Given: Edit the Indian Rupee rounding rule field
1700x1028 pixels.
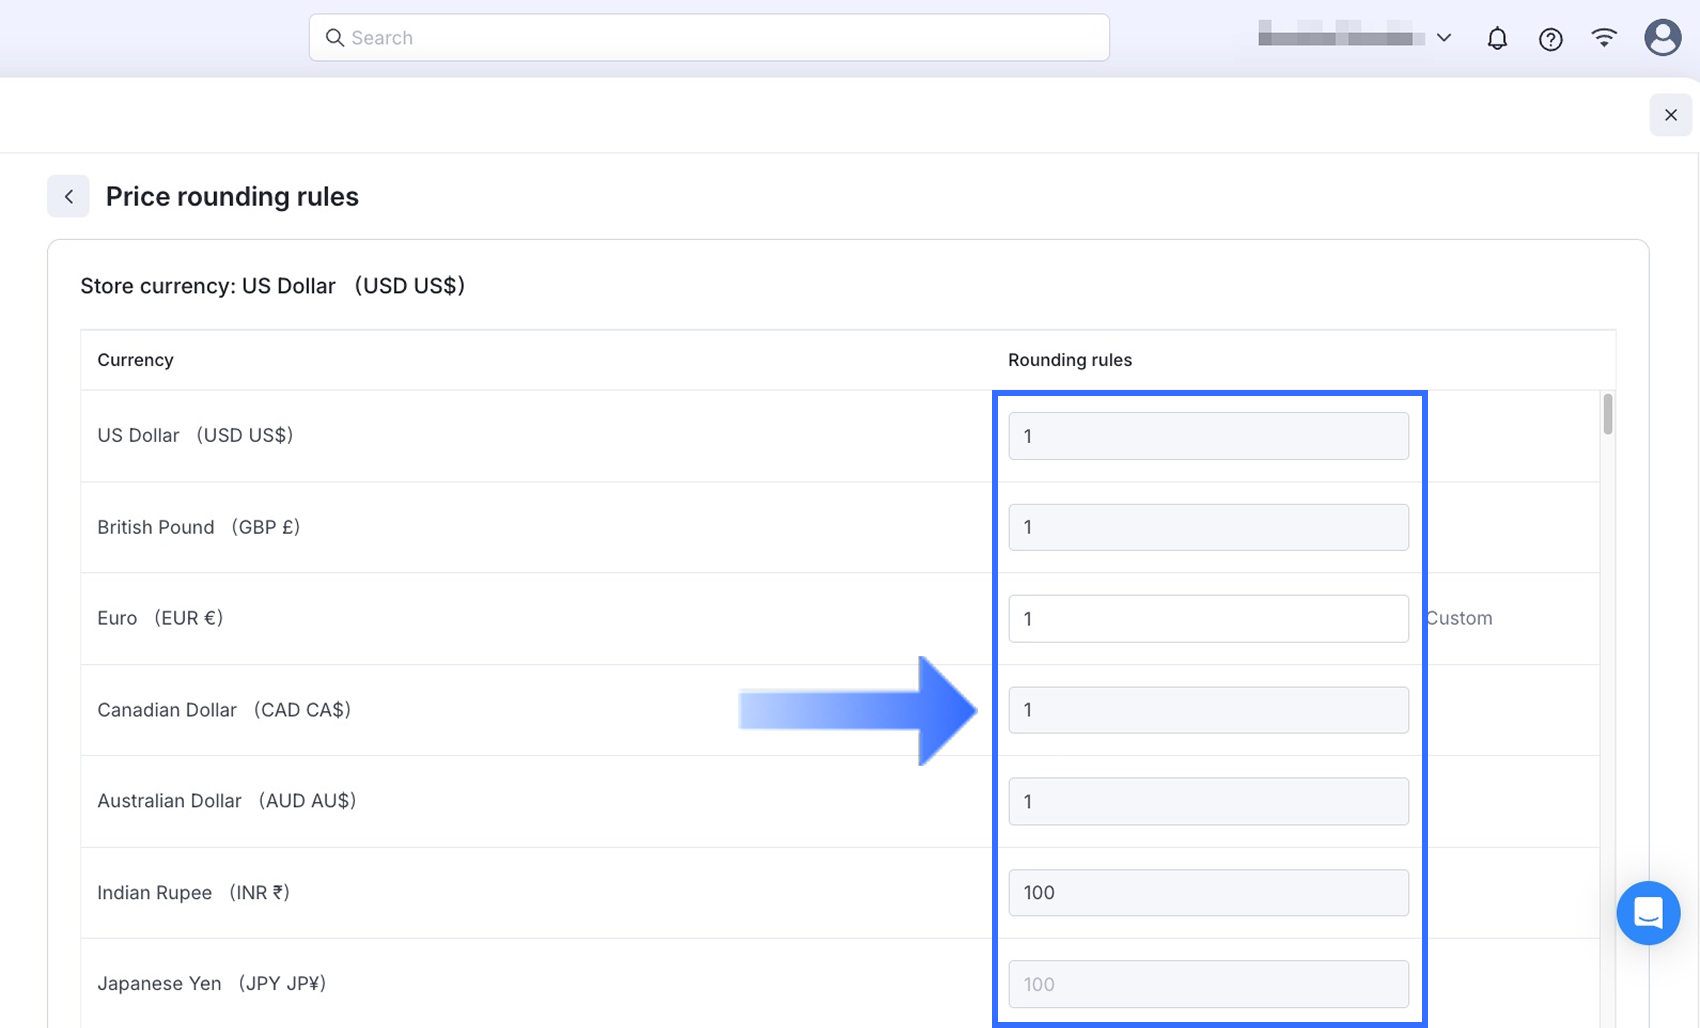Looking at the screenshot, I should point(1208,892).
